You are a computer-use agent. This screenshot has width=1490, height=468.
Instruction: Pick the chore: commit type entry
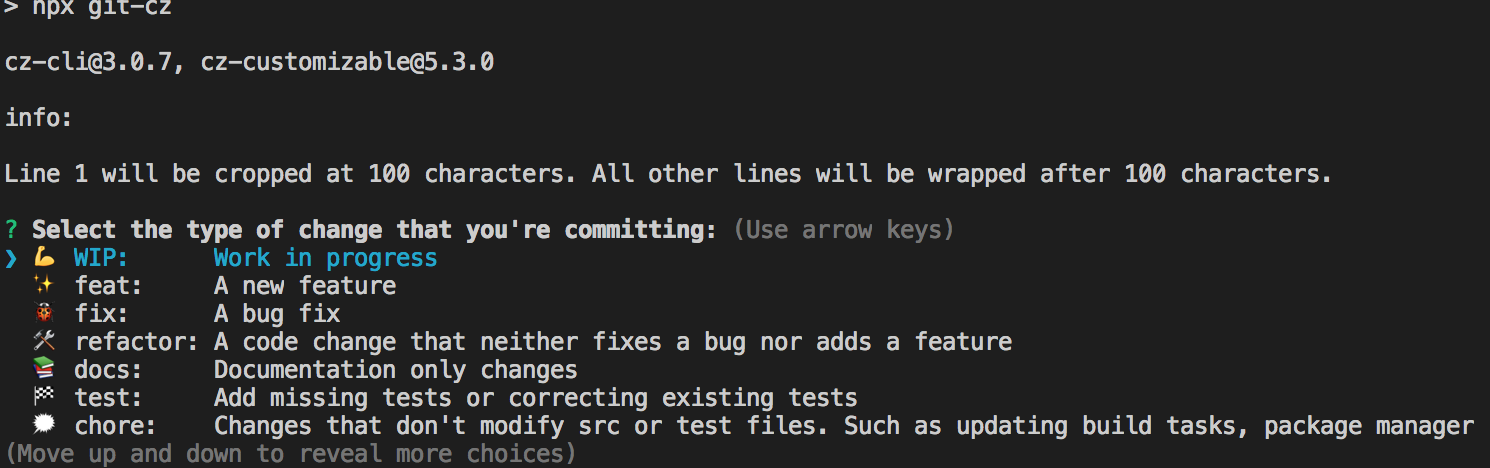[115, 426]
